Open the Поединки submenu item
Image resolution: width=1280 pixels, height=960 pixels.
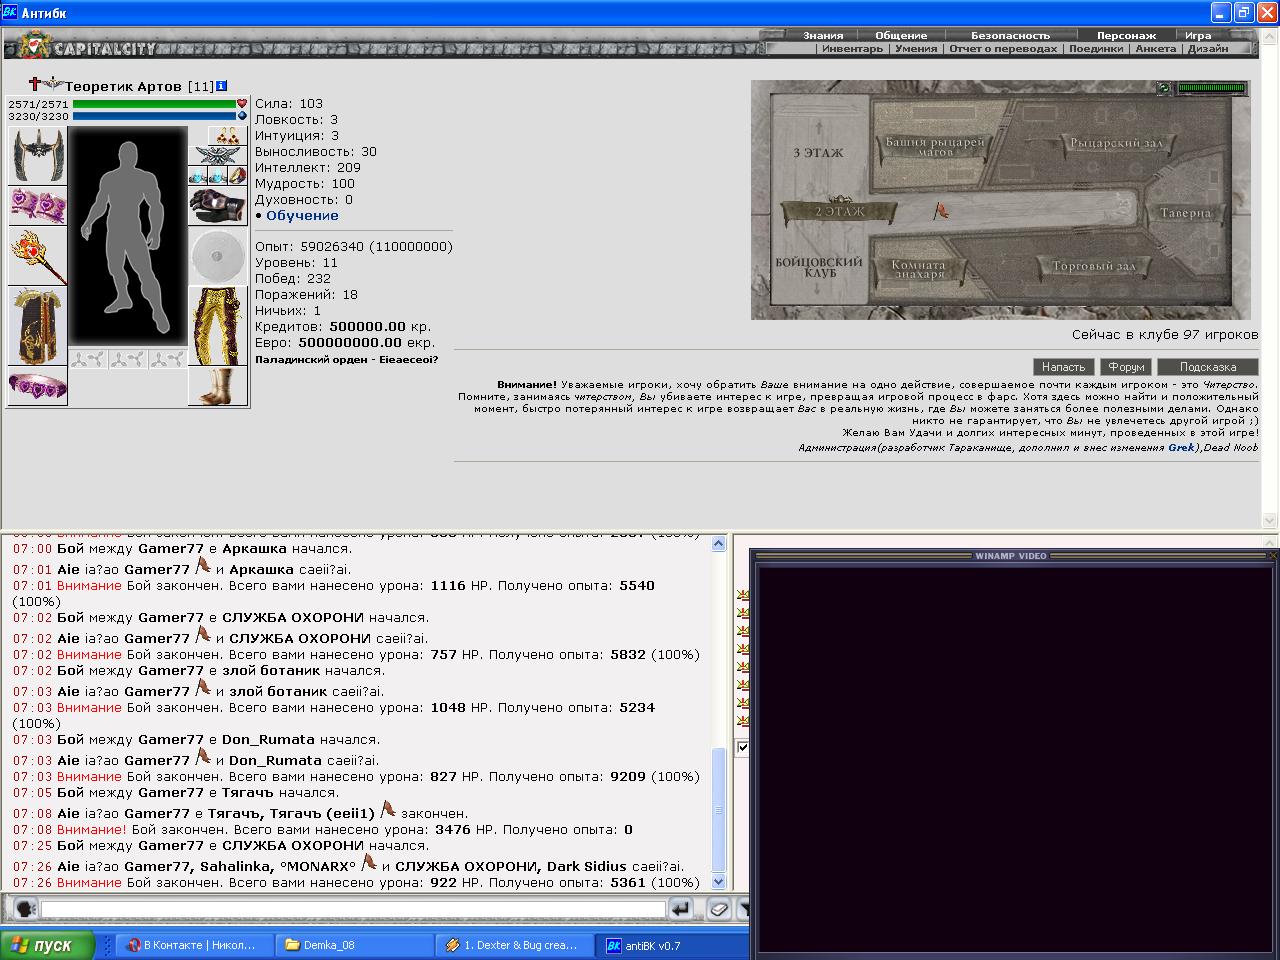point(1096,48)
